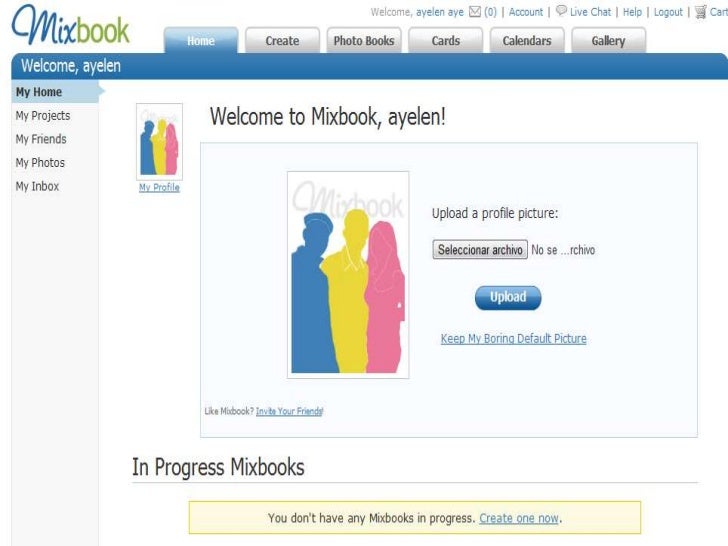Click the 'Upload a profile picture:' label
The width and height of the screenshot is (728, 546).
point(495,213)
